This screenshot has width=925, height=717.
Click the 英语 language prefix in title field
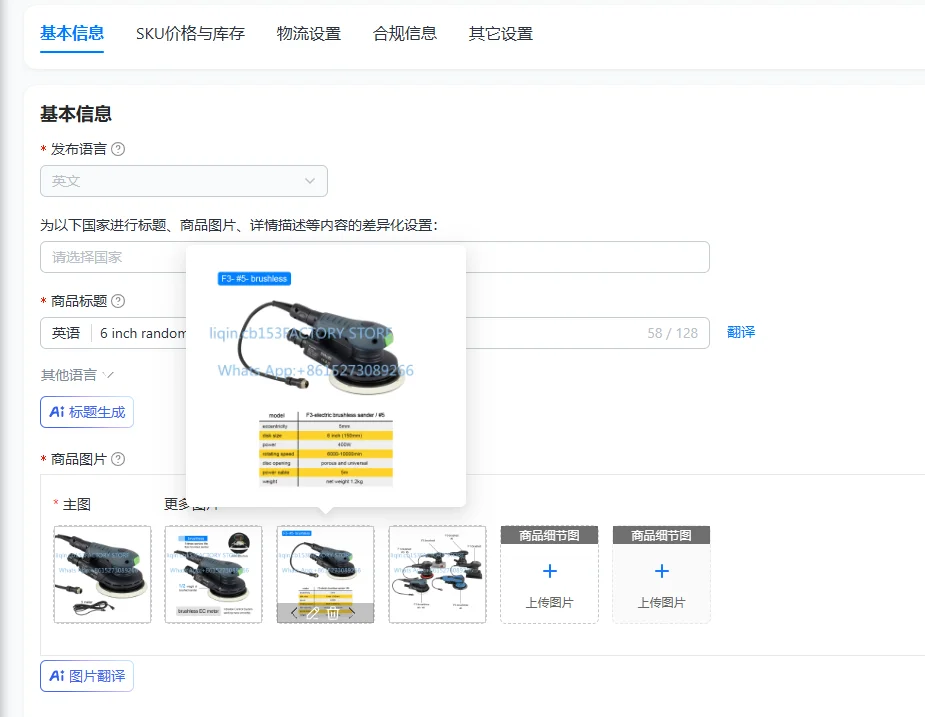coord(66,333)
